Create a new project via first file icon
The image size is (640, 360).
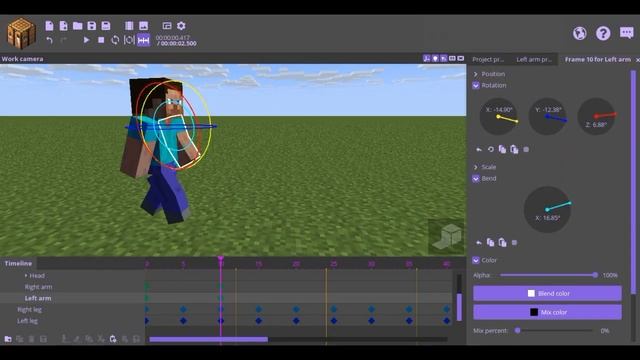click(49, 26)
